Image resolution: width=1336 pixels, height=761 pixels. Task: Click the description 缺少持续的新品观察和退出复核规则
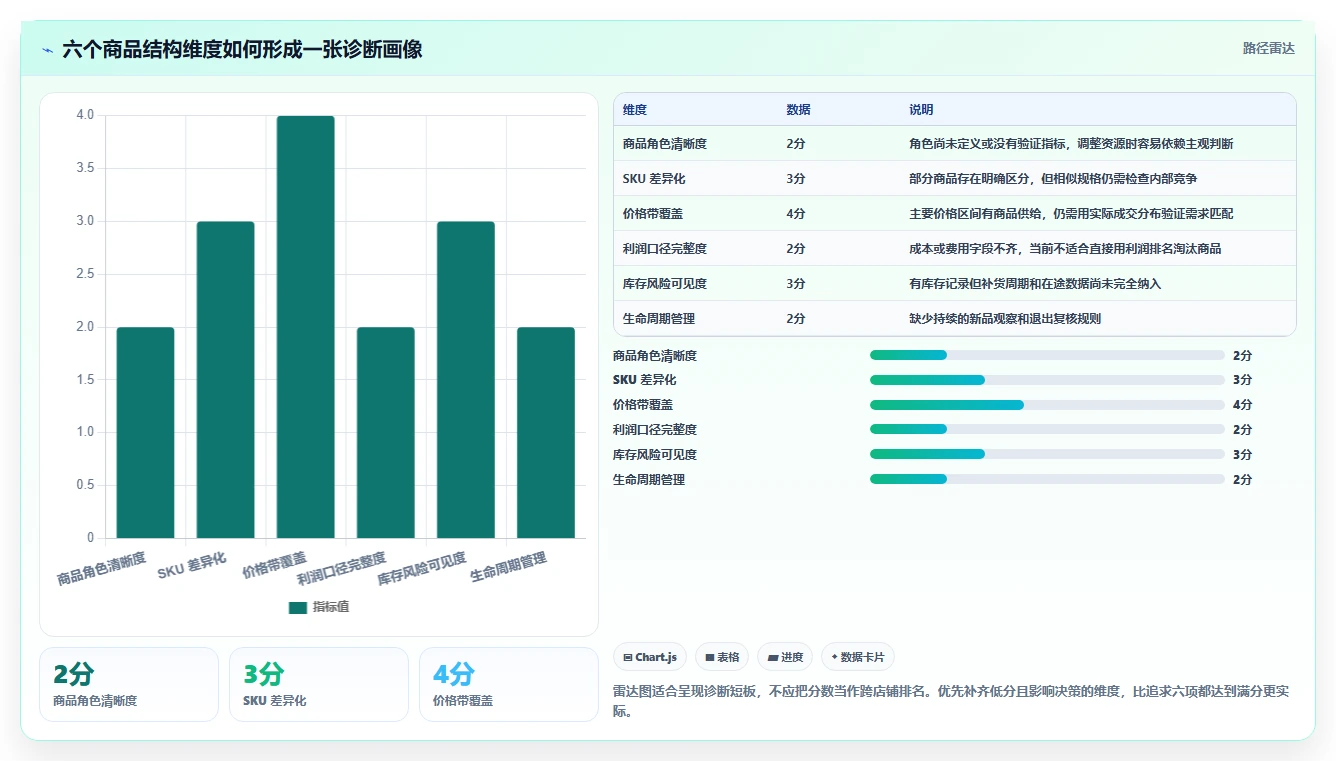coord(1005,318)
